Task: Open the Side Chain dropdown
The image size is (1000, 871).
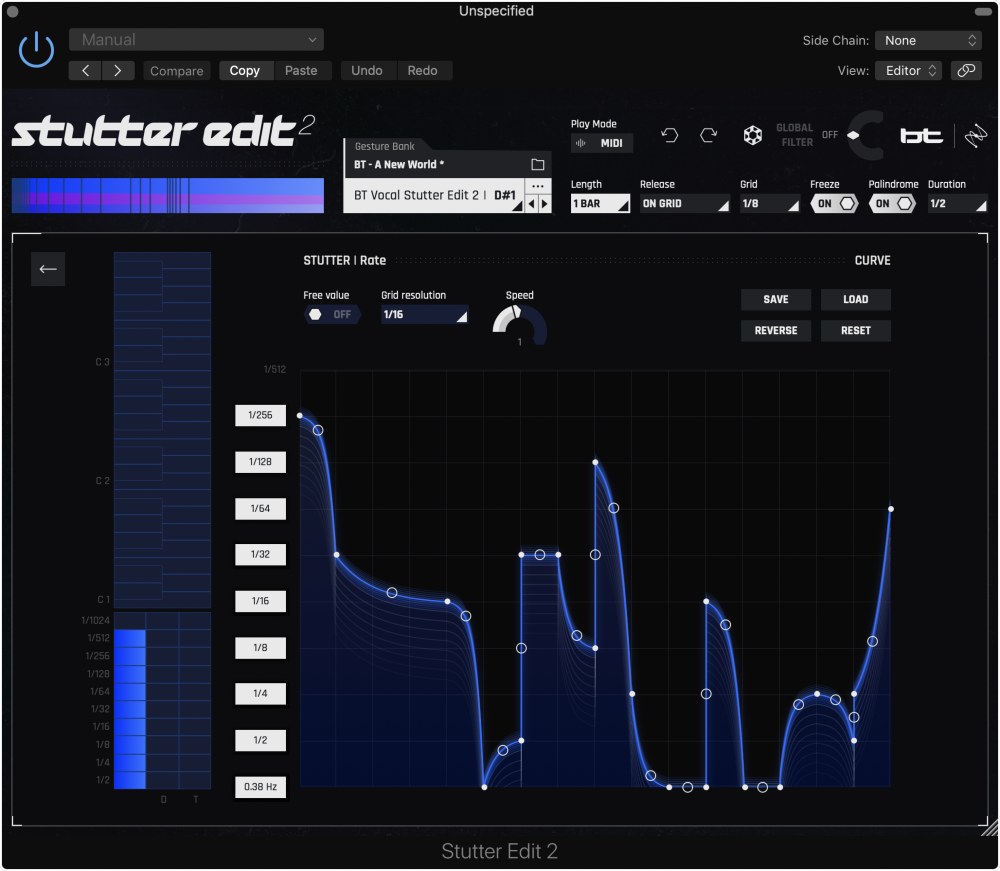Action: 928,40
